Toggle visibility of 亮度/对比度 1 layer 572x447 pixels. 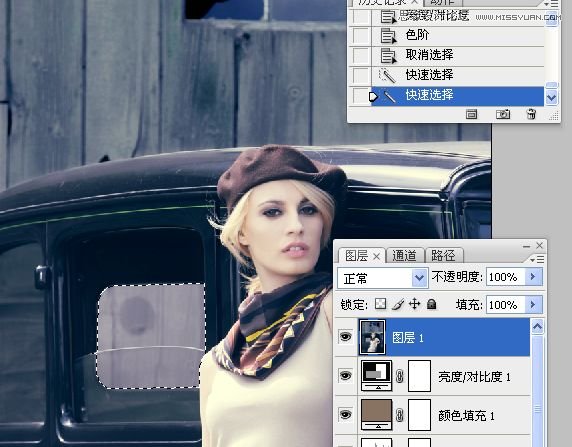(x=345, y=375)
